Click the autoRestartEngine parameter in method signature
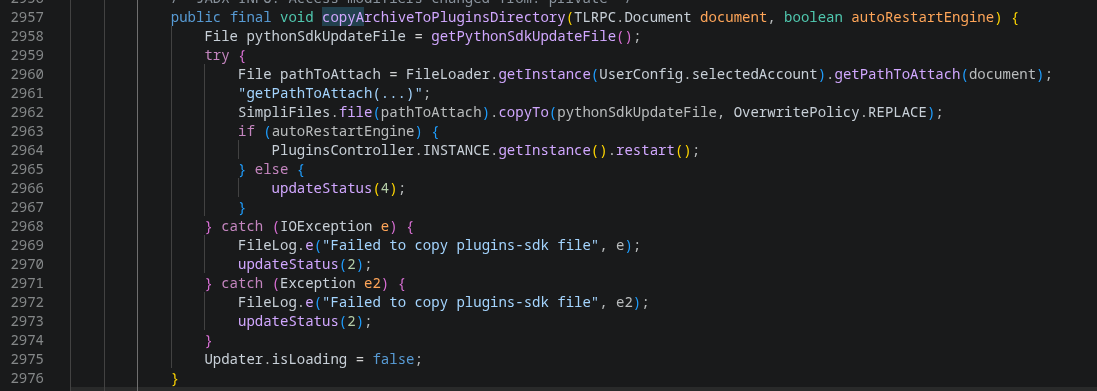This screenshot has height=391, width=1097. [922, 17]
